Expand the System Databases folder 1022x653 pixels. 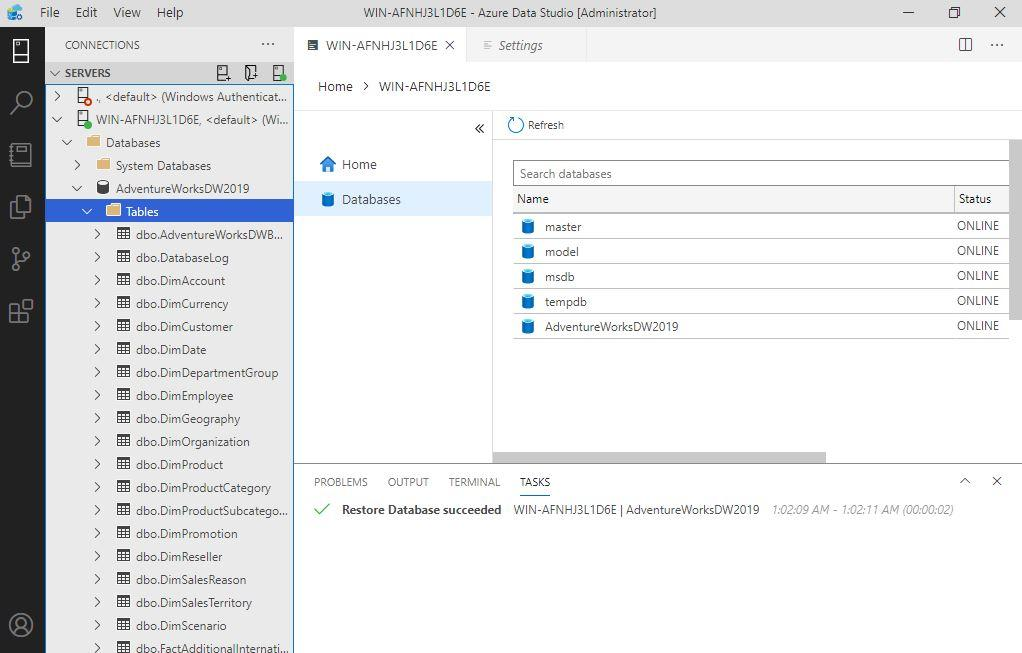pos(78,165)
